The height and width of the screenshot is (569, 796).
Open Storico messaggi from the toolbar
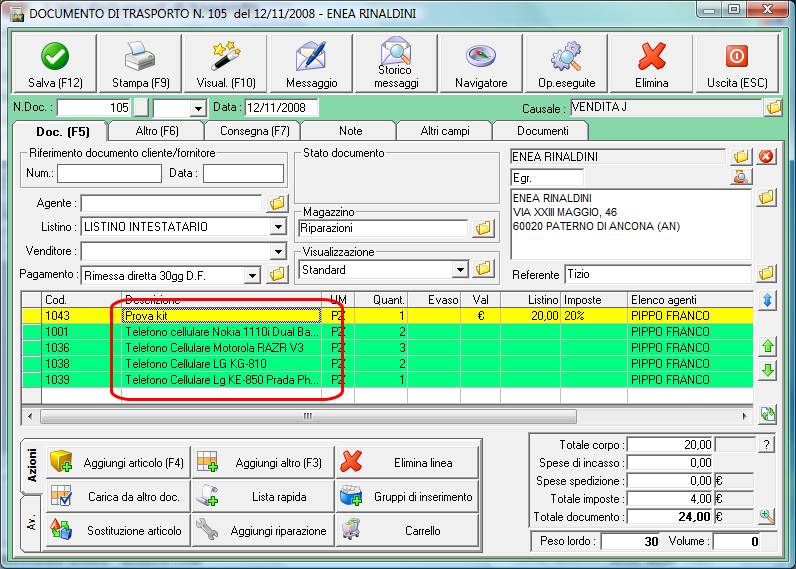(x=395, y=63)
